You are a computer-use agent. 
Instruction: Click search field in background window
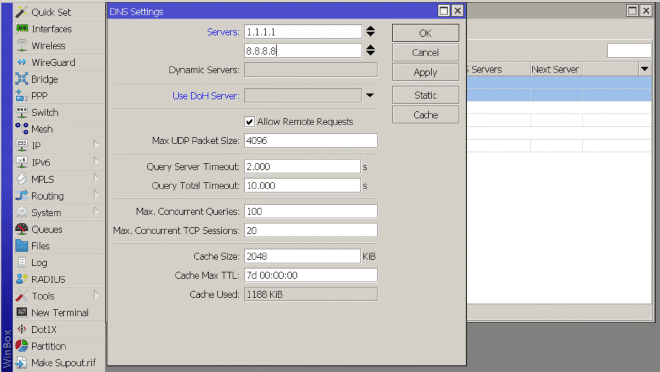coord(629,50)
